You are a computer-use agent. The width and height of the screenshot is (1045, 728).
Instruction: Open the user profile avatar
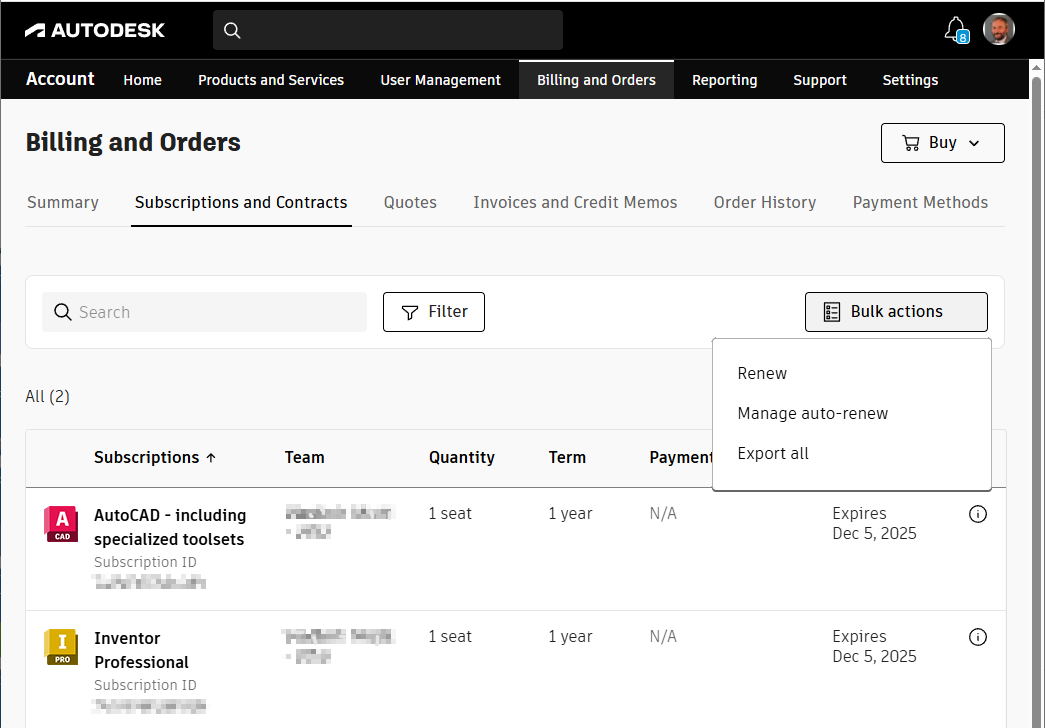998,29
